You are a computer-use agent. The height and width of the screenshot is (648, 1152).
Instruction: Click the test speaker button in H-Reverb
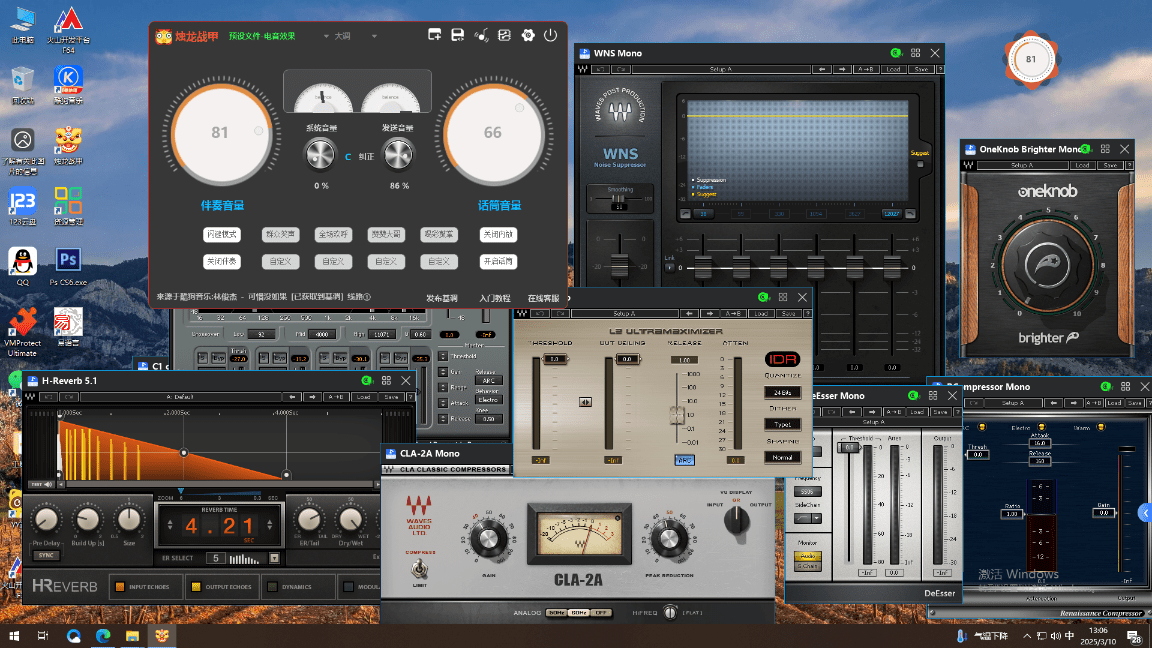click(x=41, y=484)
